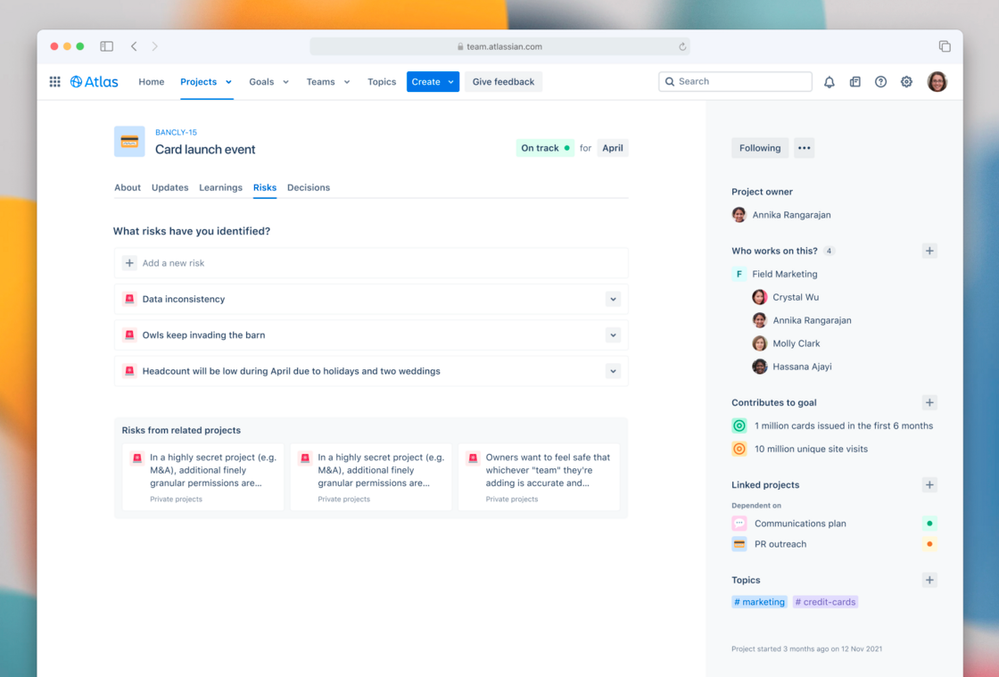Image resolution: width=999 pixels, height=677 pixels.
Task: Click the risk siren icon for Owls keep invading
Action: [x=129, y=335]
